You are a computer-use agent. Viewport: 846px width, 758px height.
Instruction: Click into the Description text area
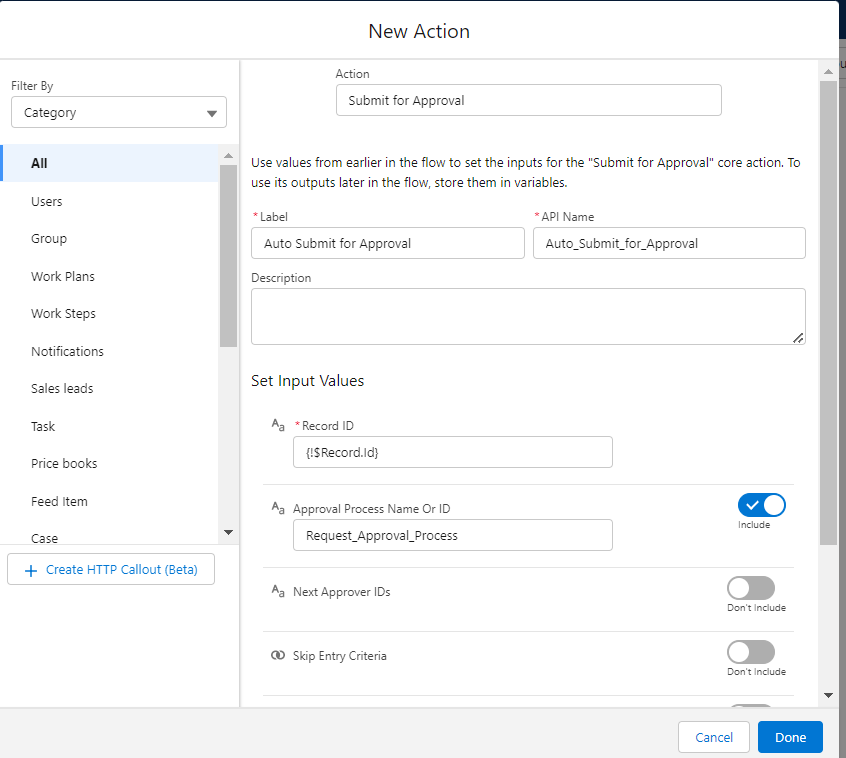point(528,316)
